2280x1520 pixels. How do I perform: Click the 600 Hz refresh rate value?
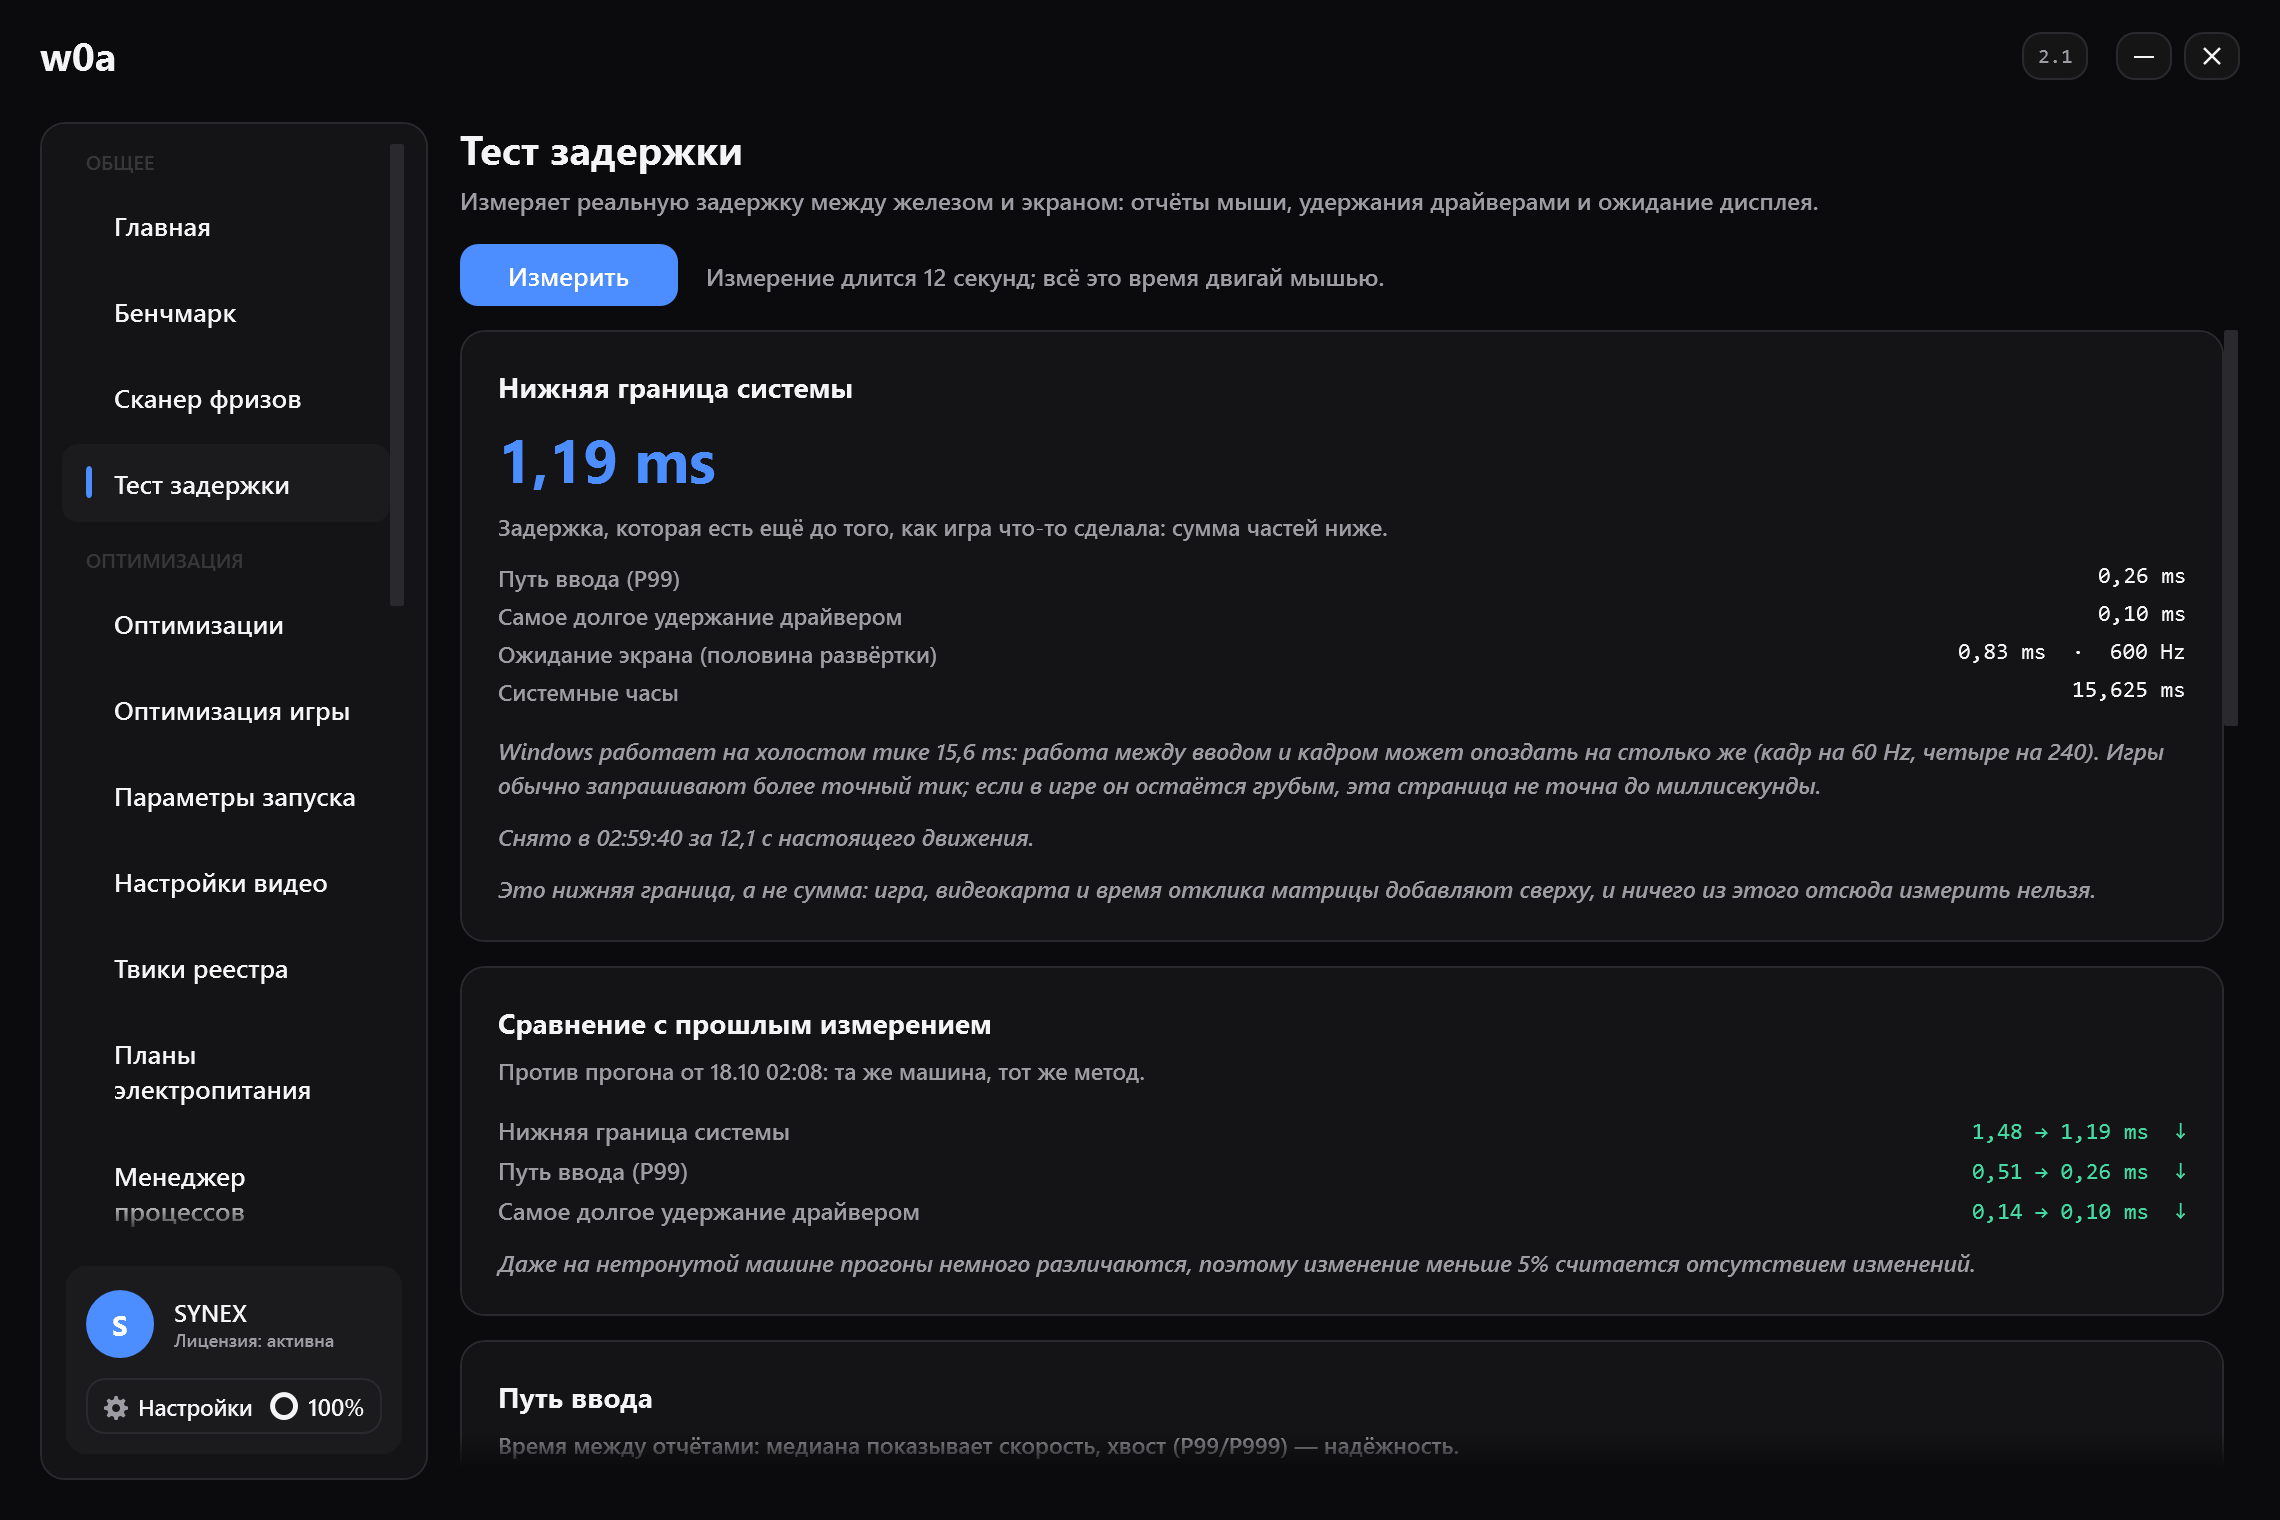pyautogui.click(x=2147, y=652)
